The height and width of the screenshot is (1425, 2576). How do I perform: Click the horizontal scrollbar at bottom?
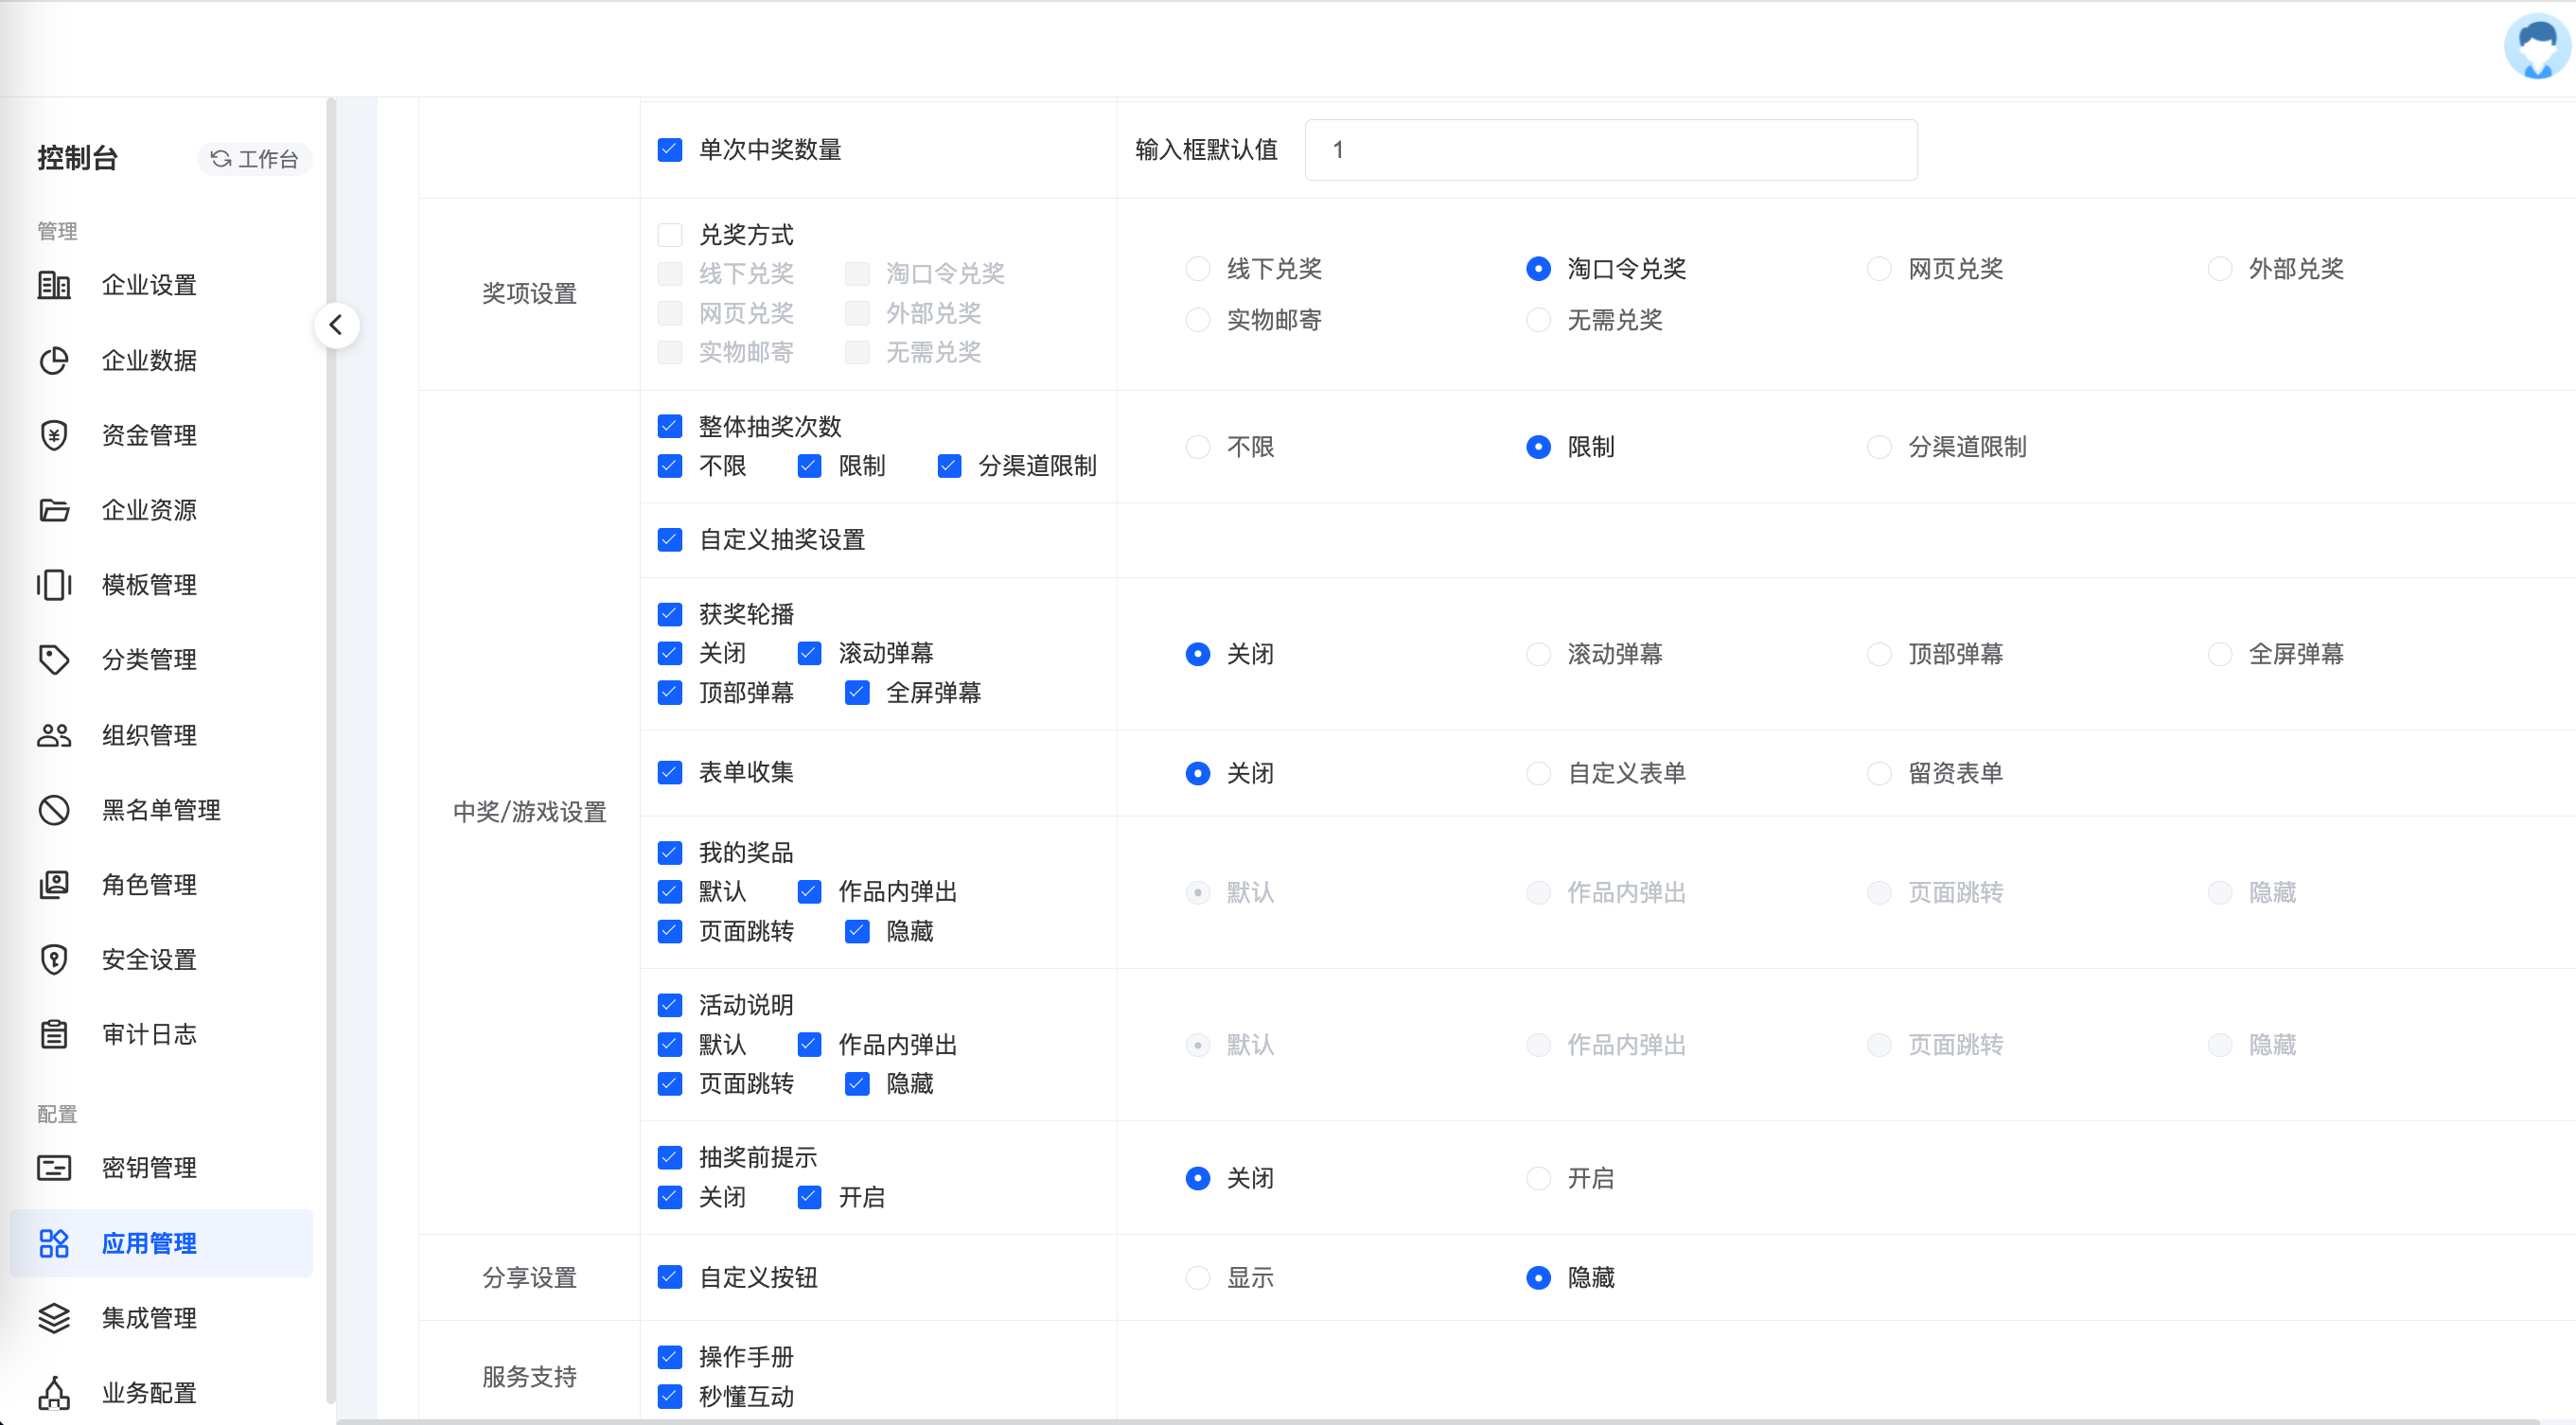[x=1440, y=1421]
